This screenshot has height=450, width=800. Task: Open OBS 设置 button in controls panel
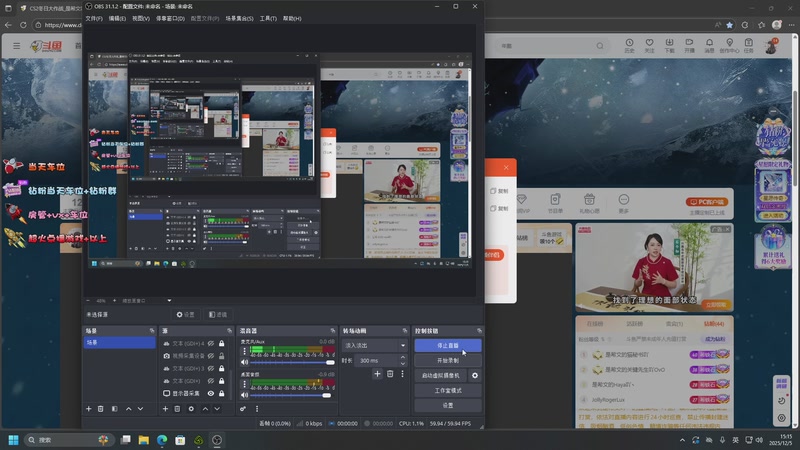click(x=448, y=405)
